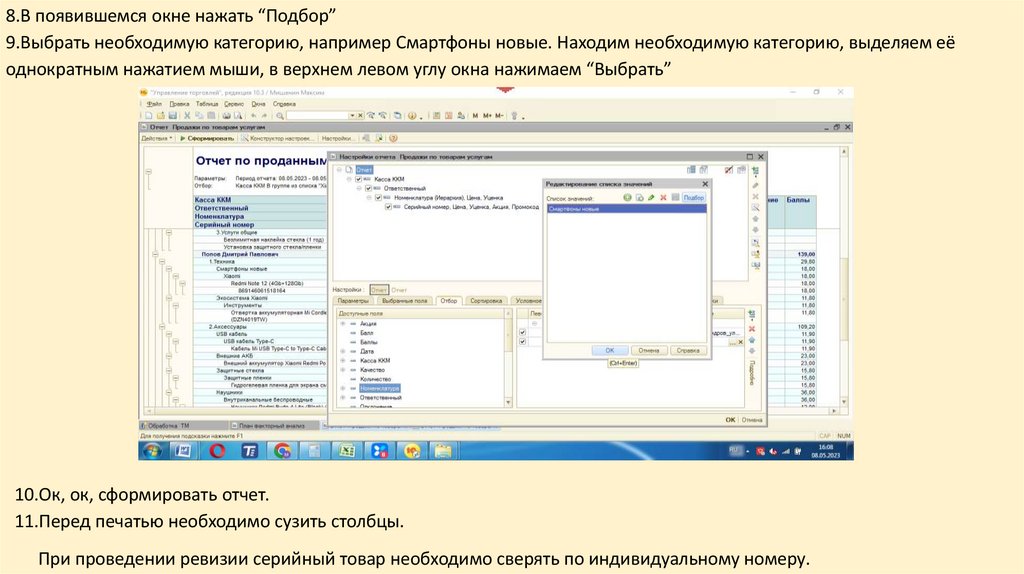
Task: Open the Файл menu
Action: click(x=154, y=104)
